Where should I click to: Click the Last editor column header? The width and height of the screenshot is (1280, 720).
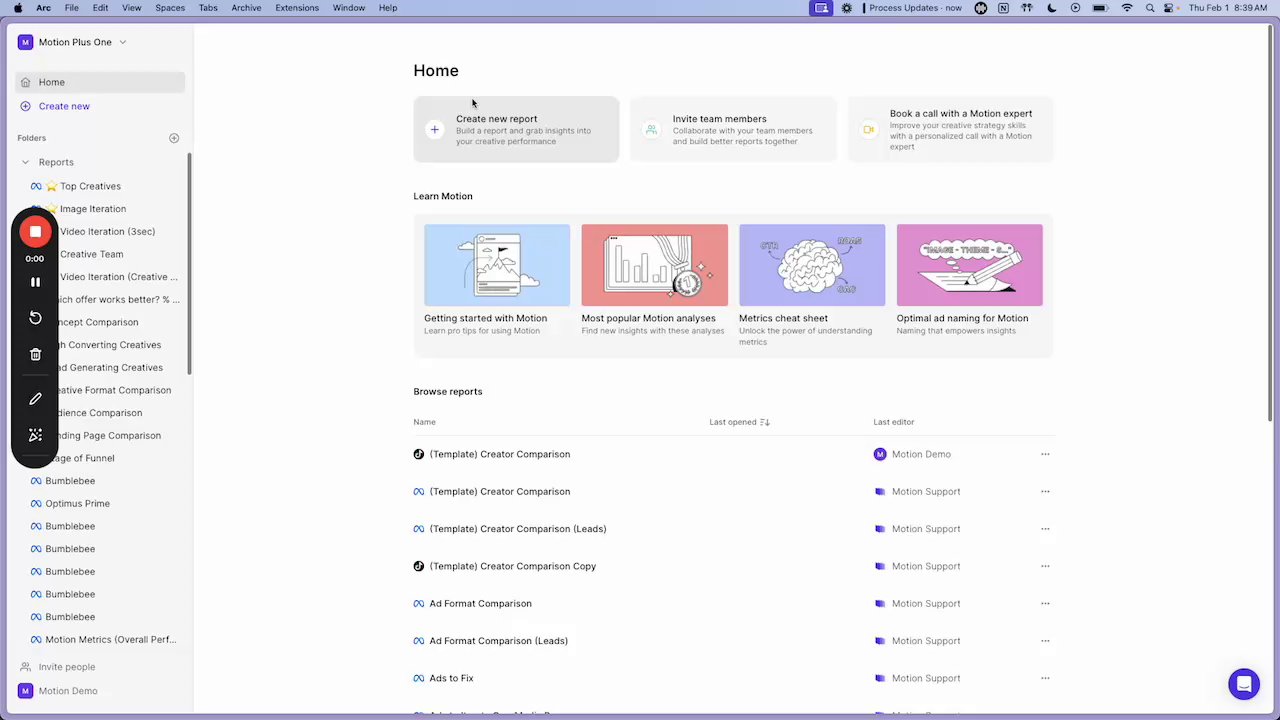(894, 422)
